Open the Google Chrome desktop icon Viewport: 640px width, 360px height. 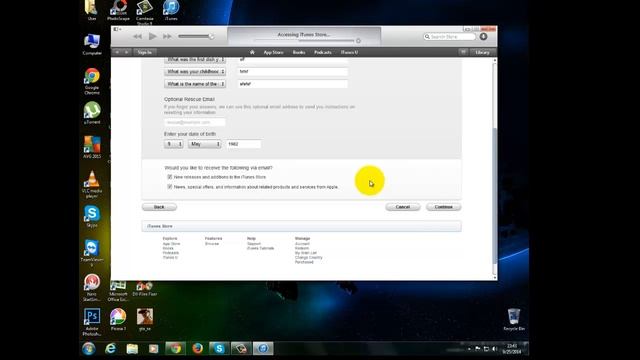pyautogui.click(x=92, y=81)
